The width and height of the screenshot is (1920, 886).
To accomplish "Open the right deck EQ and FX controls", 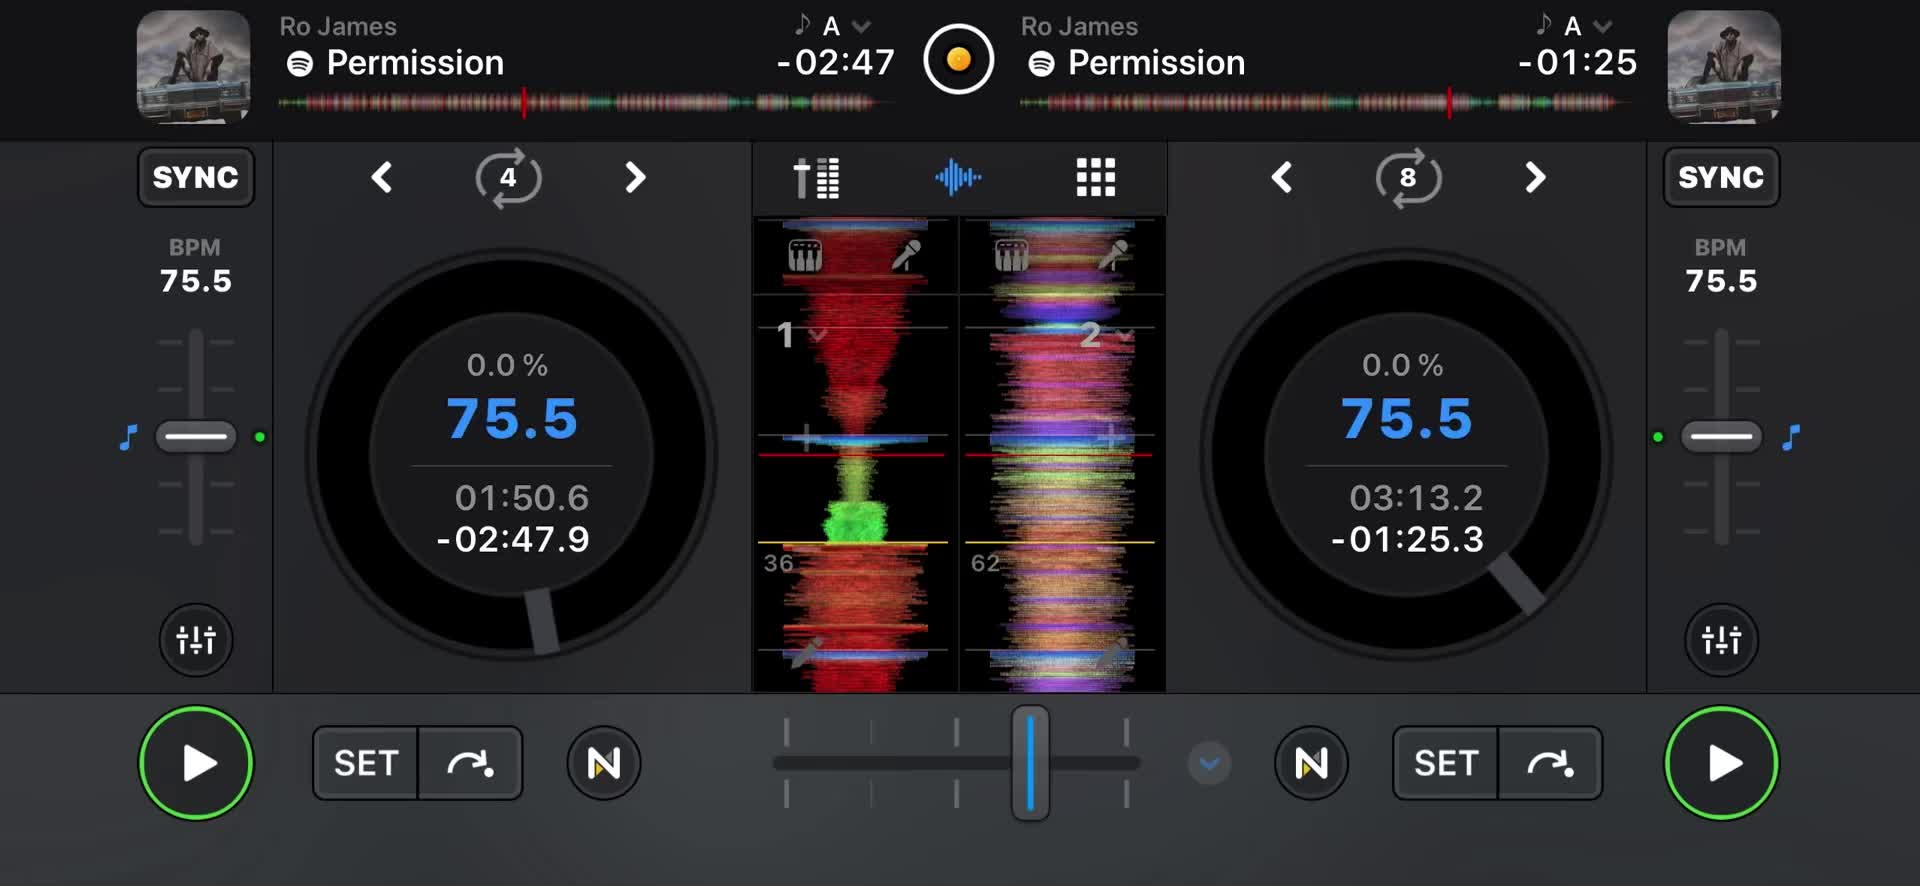I will pos(1721,639).
